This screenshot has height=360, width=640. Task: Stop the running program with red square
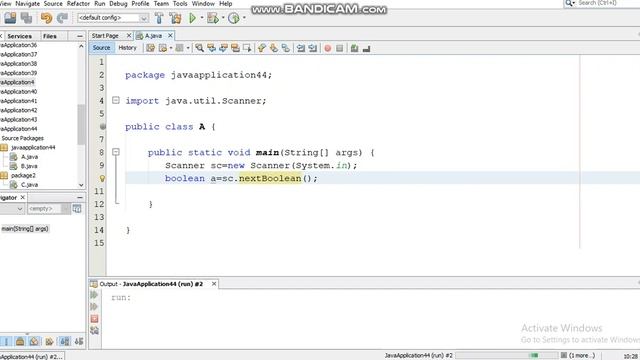click(x=94, y=318)
